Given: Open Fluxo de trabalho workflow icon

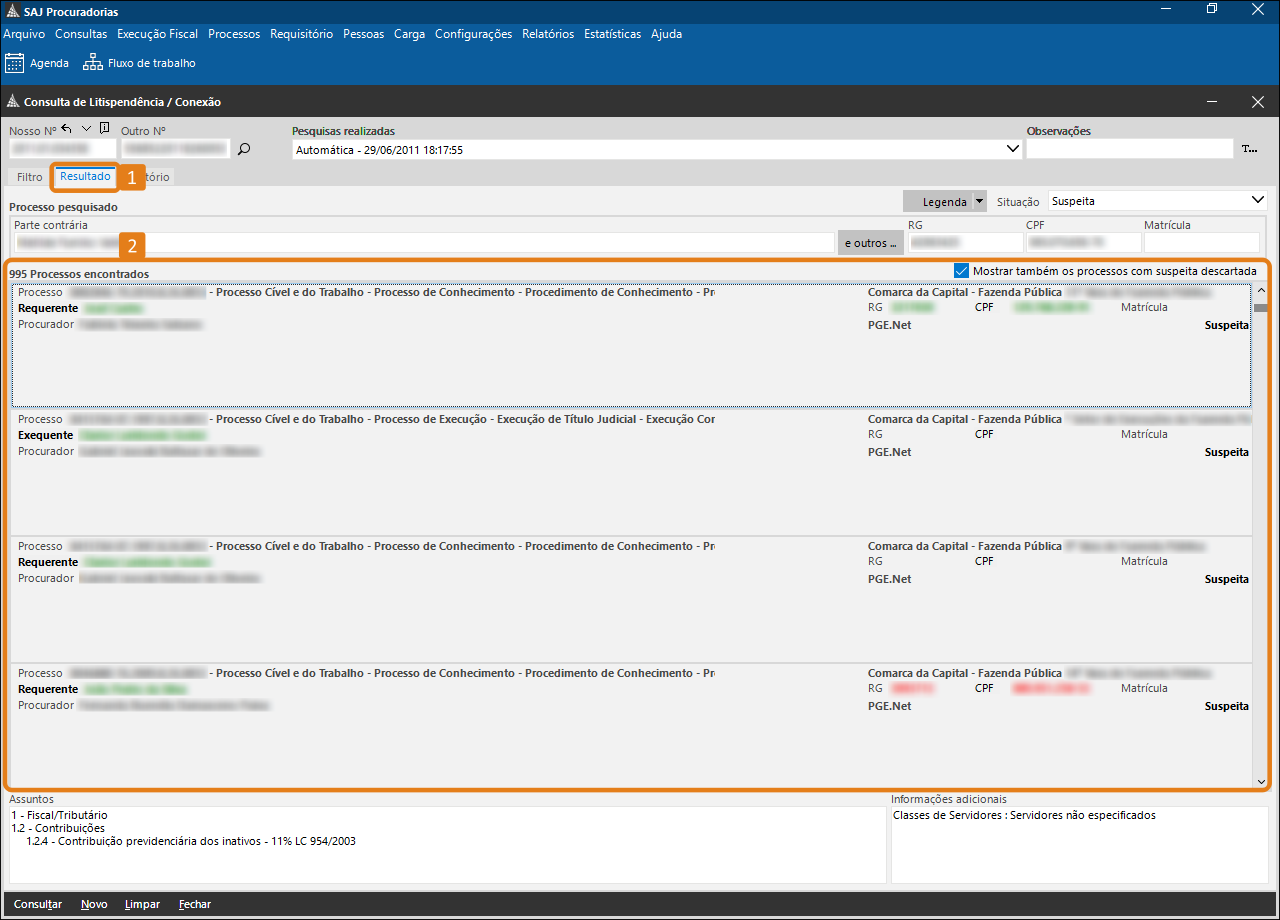Looking at the screenshot, I should (x=93, y=63).
